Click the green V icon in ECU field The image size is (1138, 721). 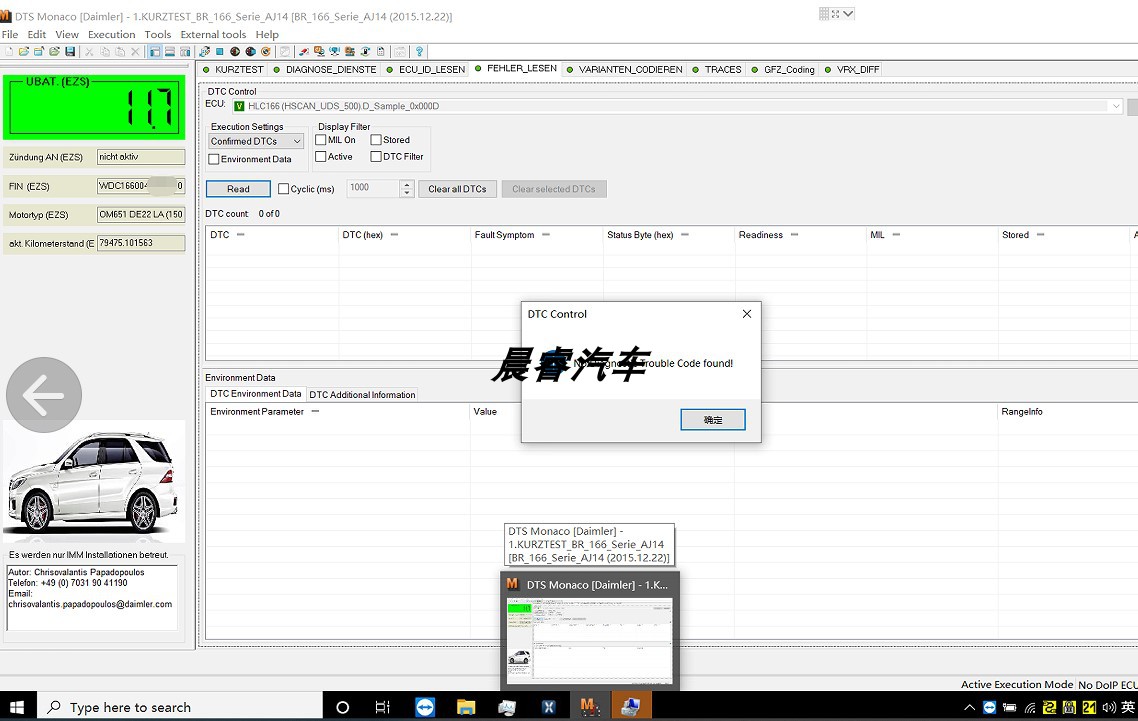(240, 107)
